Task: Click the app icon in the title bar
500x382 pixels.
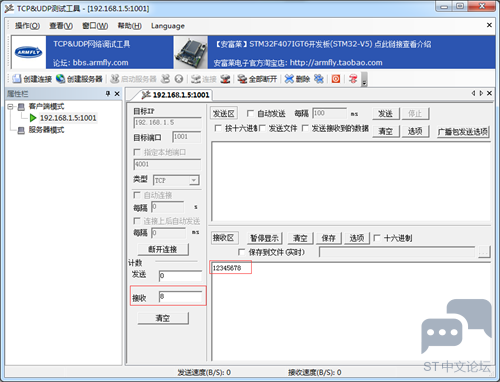Action: coord(9,8)
